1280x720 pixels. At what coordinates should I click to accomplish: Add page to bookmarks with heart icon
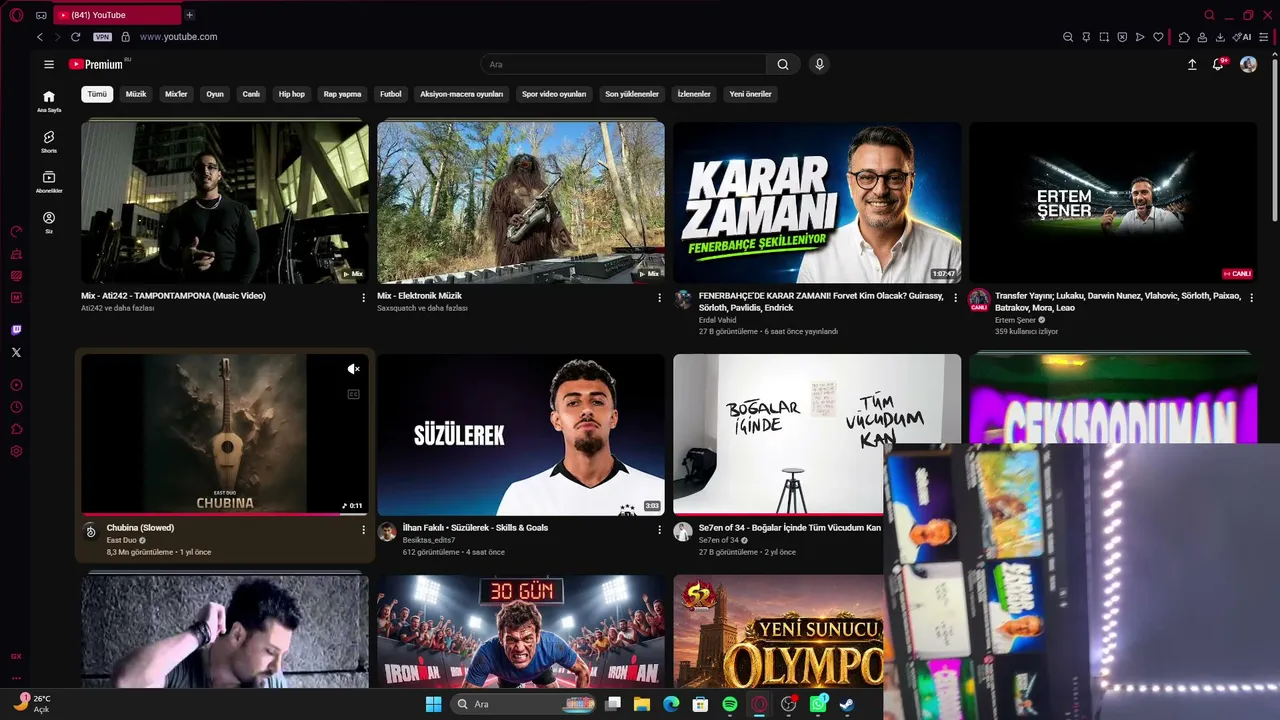(x=1158, y=37)
